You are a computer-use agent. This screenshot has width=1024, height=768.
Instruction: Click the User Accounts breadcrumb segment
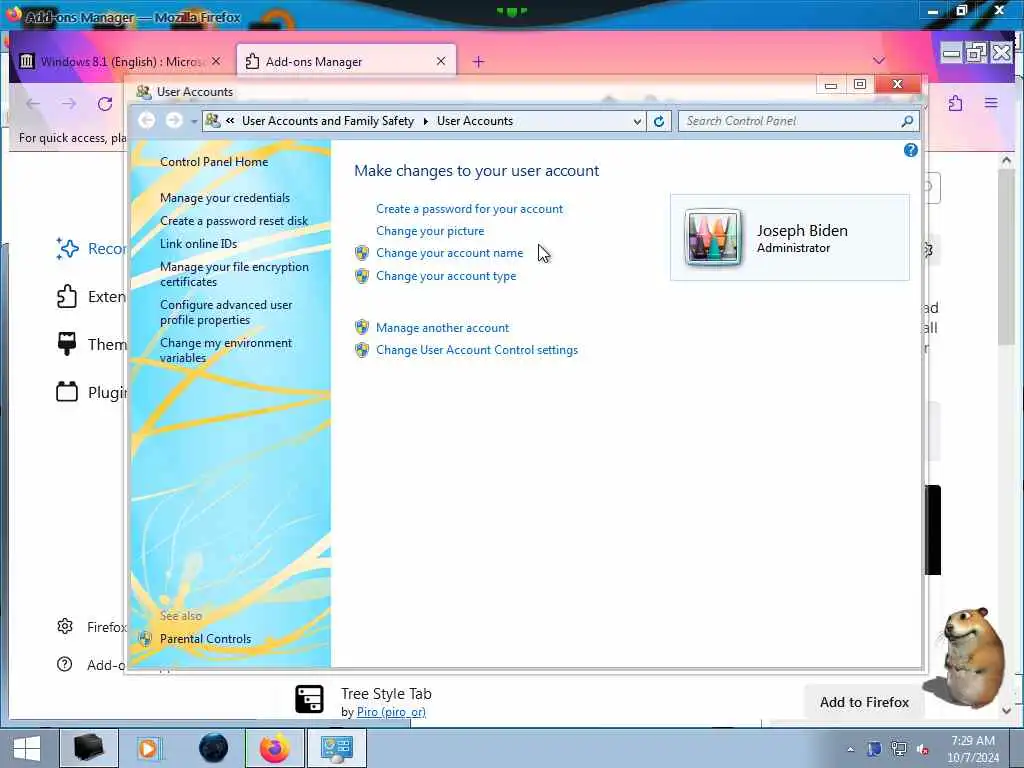point(475,121)
